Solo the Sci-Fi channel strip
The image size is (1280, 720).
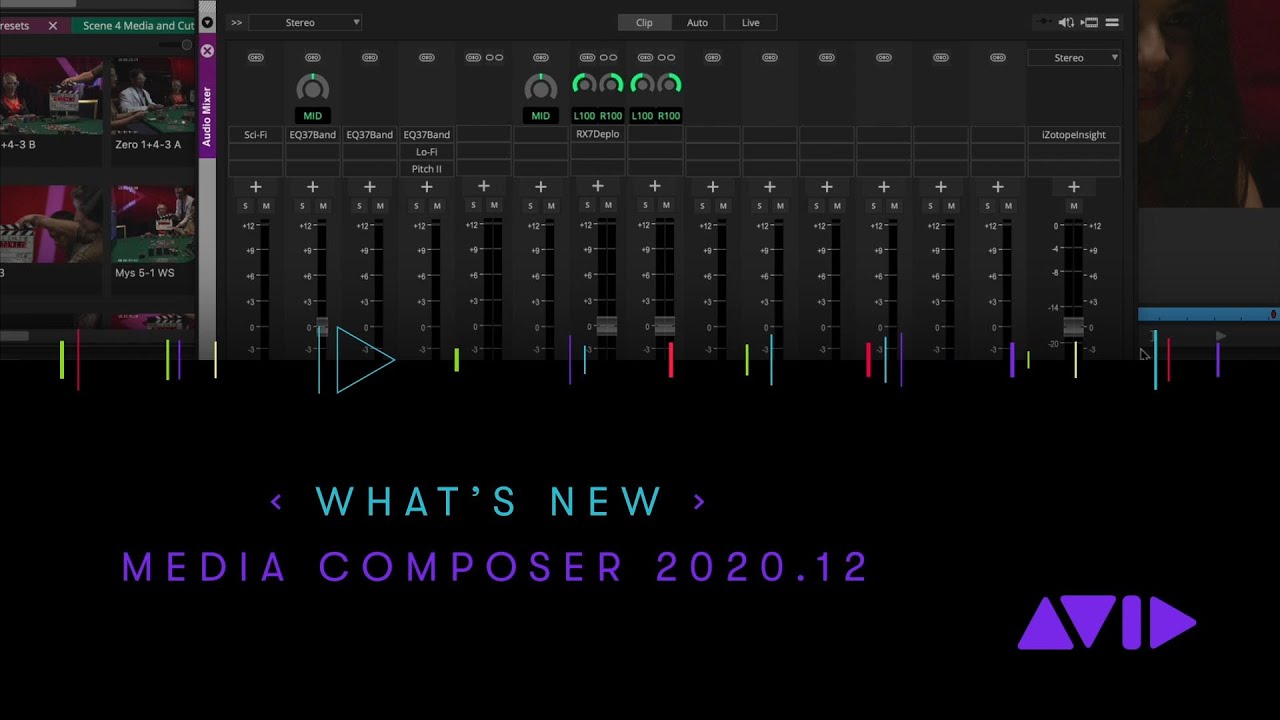245,206
